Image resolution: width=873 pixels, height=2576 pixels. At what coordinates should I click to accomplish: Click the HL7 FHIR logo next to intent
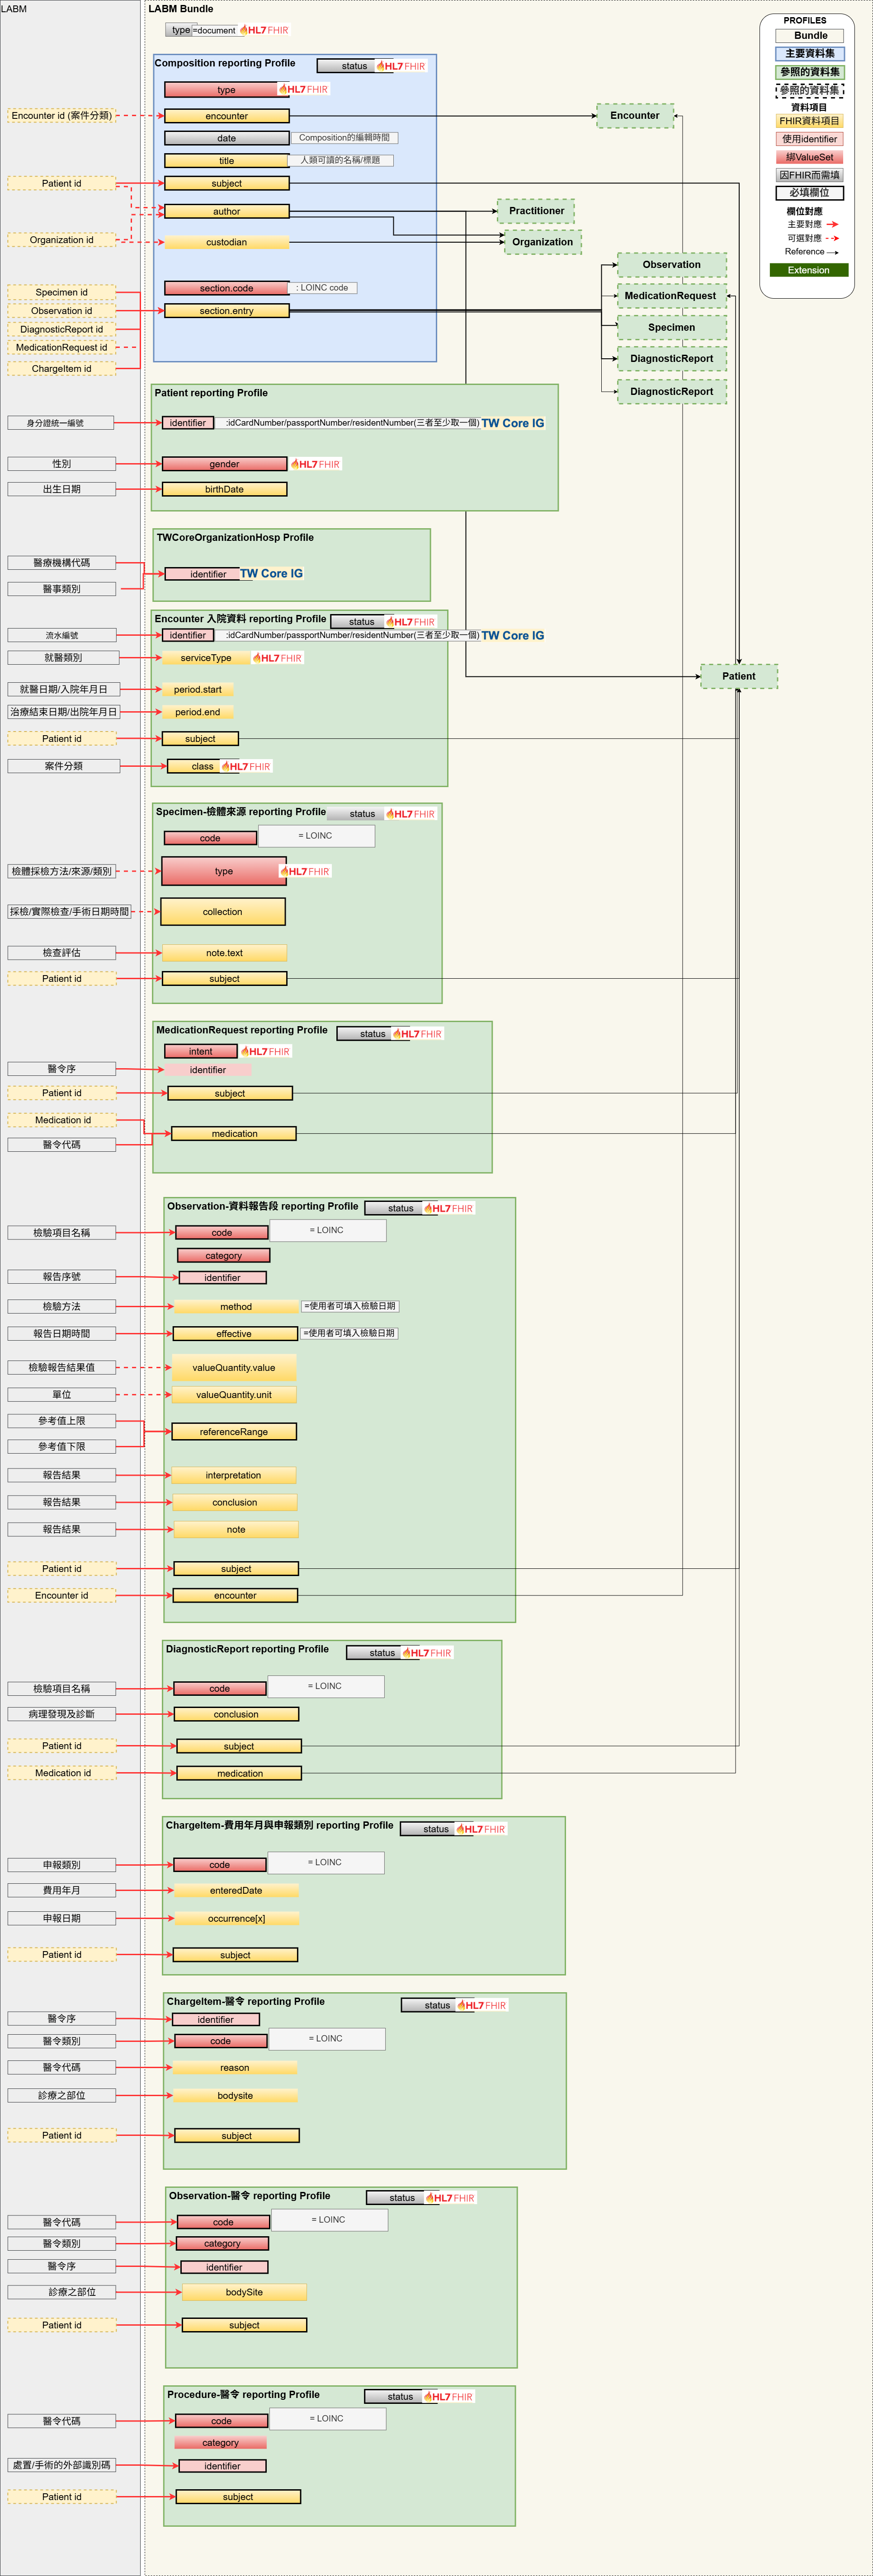click(266, 1051)
